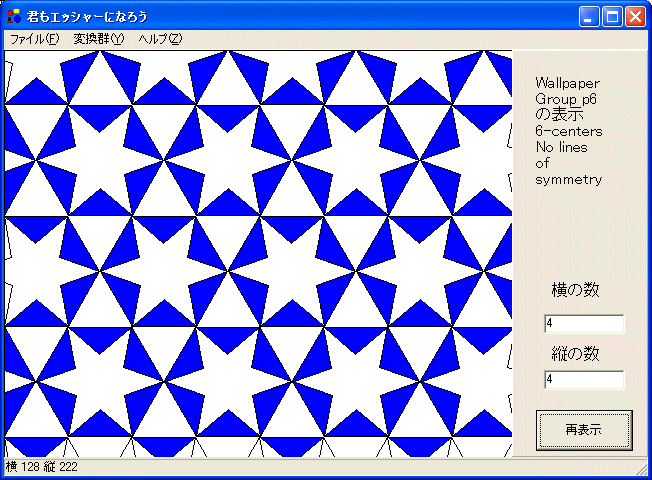Click the 再表示 redisplay button
The image size is (652, 480).
point(584,430)
